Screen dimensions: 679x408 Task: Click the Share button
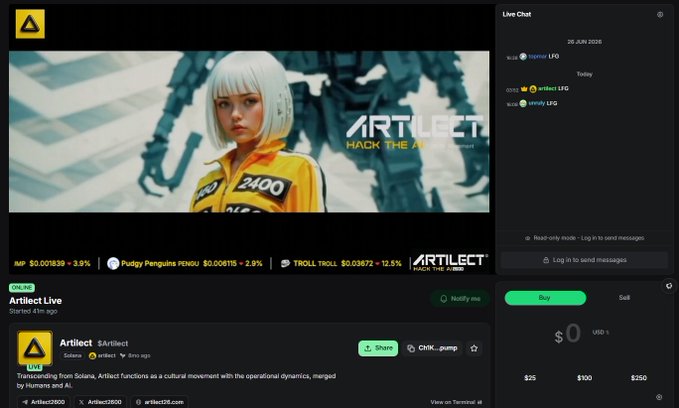(x=378, y=348)
